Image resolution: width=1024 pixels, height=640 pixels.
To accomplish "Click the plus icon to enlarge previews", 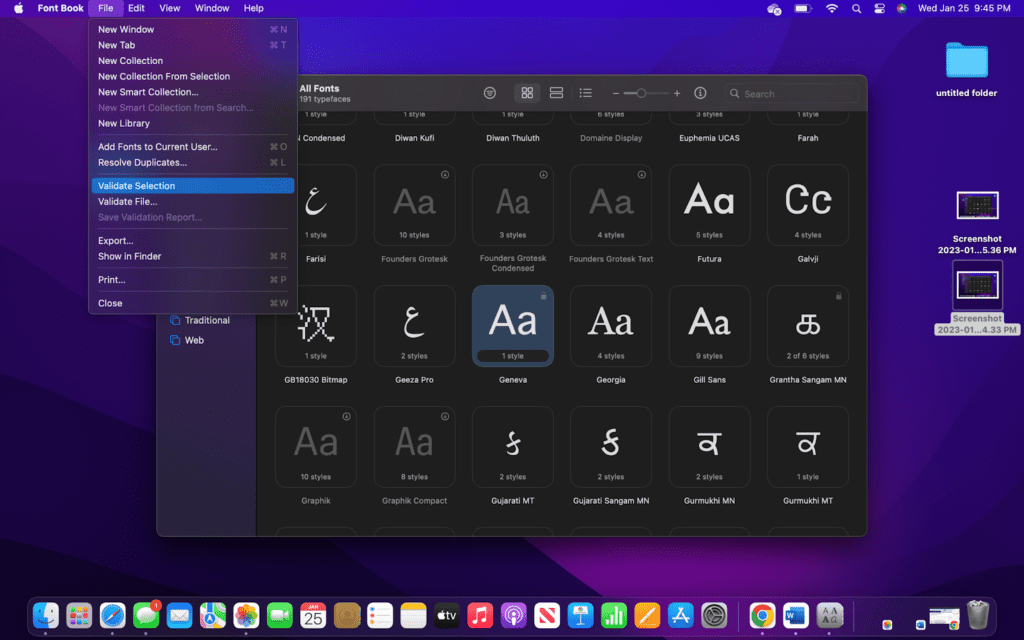I will point(677,93).
